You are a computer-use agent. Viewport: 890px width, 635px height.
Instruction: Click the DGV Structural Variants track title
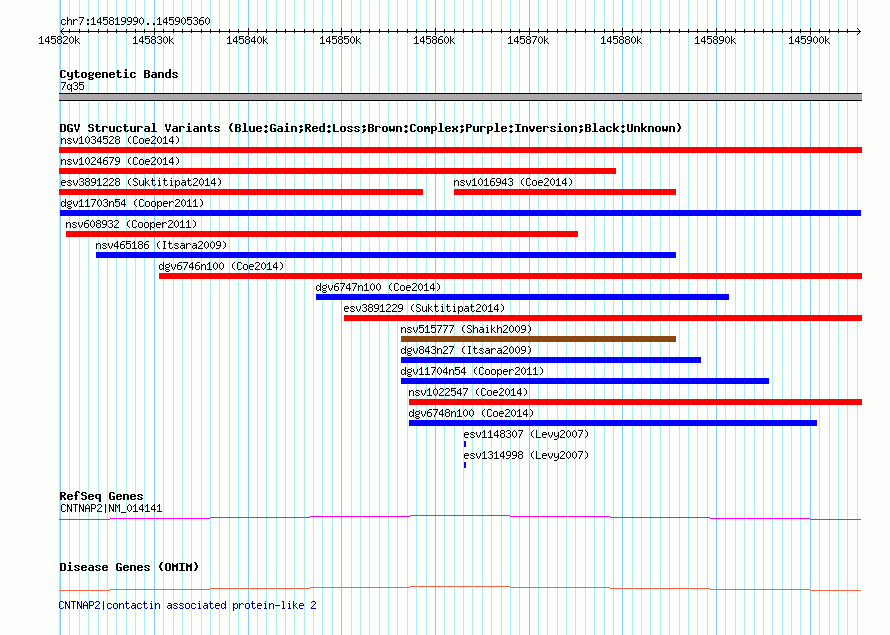click(x=371, y=128)
